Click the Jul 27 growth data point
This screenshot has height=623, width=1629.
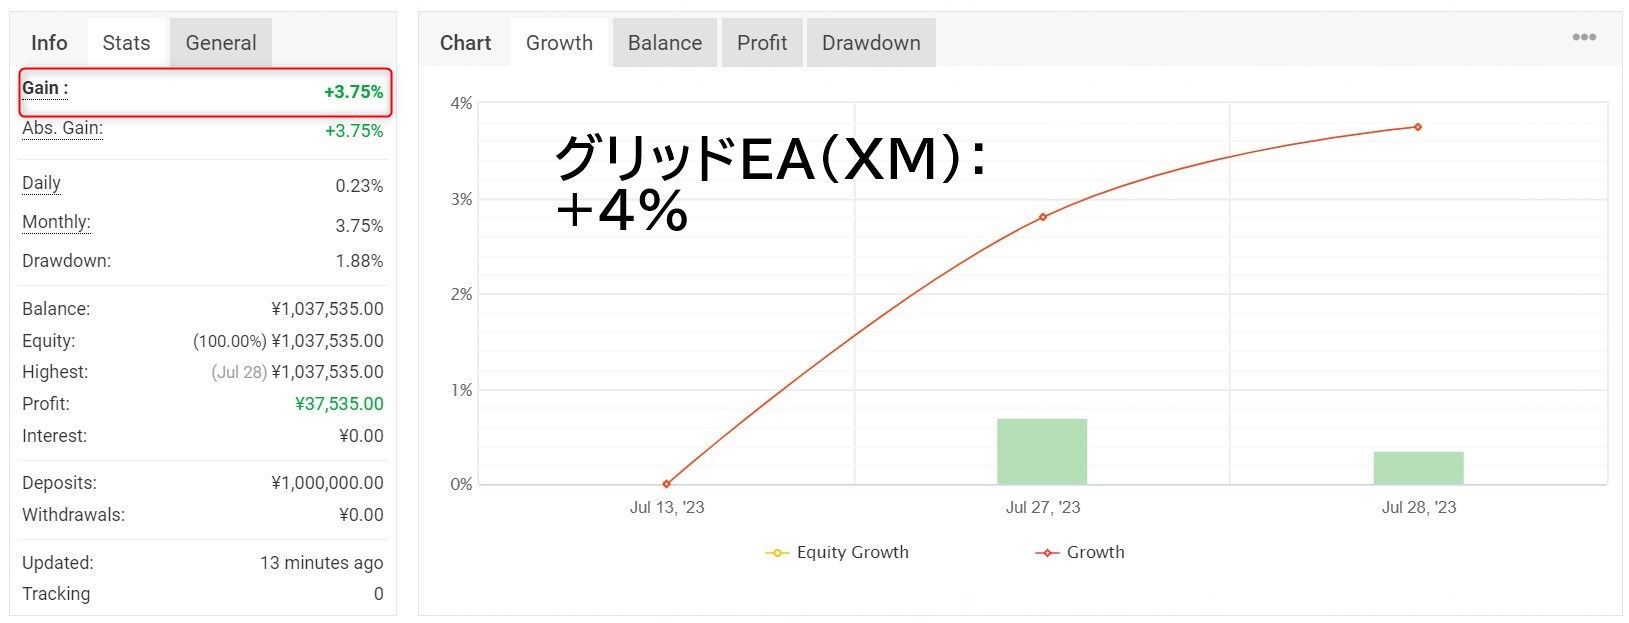(x=1043, y=217)
